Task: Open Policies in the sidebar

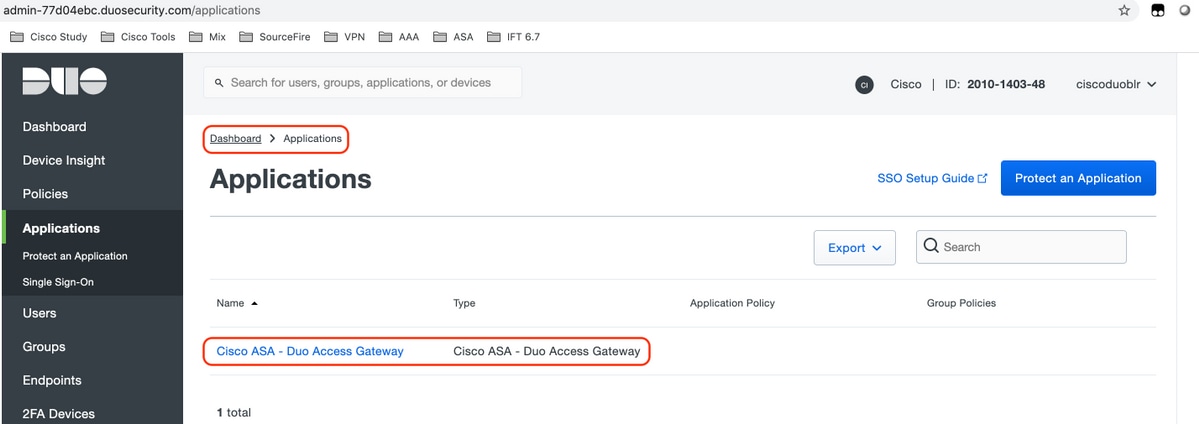Action: point(45,194)
